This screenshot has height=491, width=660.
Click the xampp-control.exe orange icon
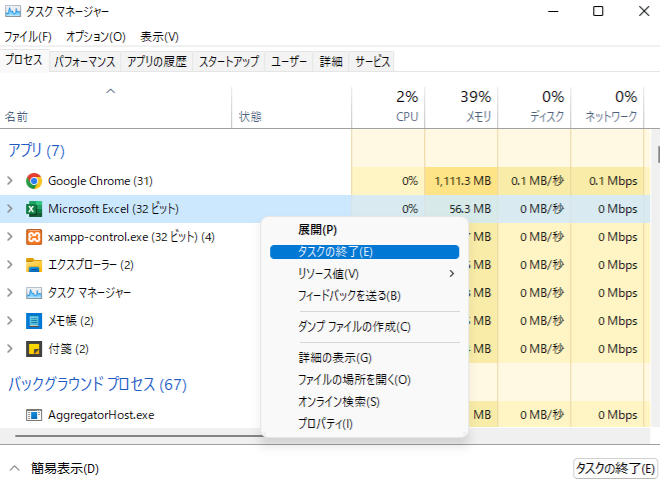(x=33, y=237)
